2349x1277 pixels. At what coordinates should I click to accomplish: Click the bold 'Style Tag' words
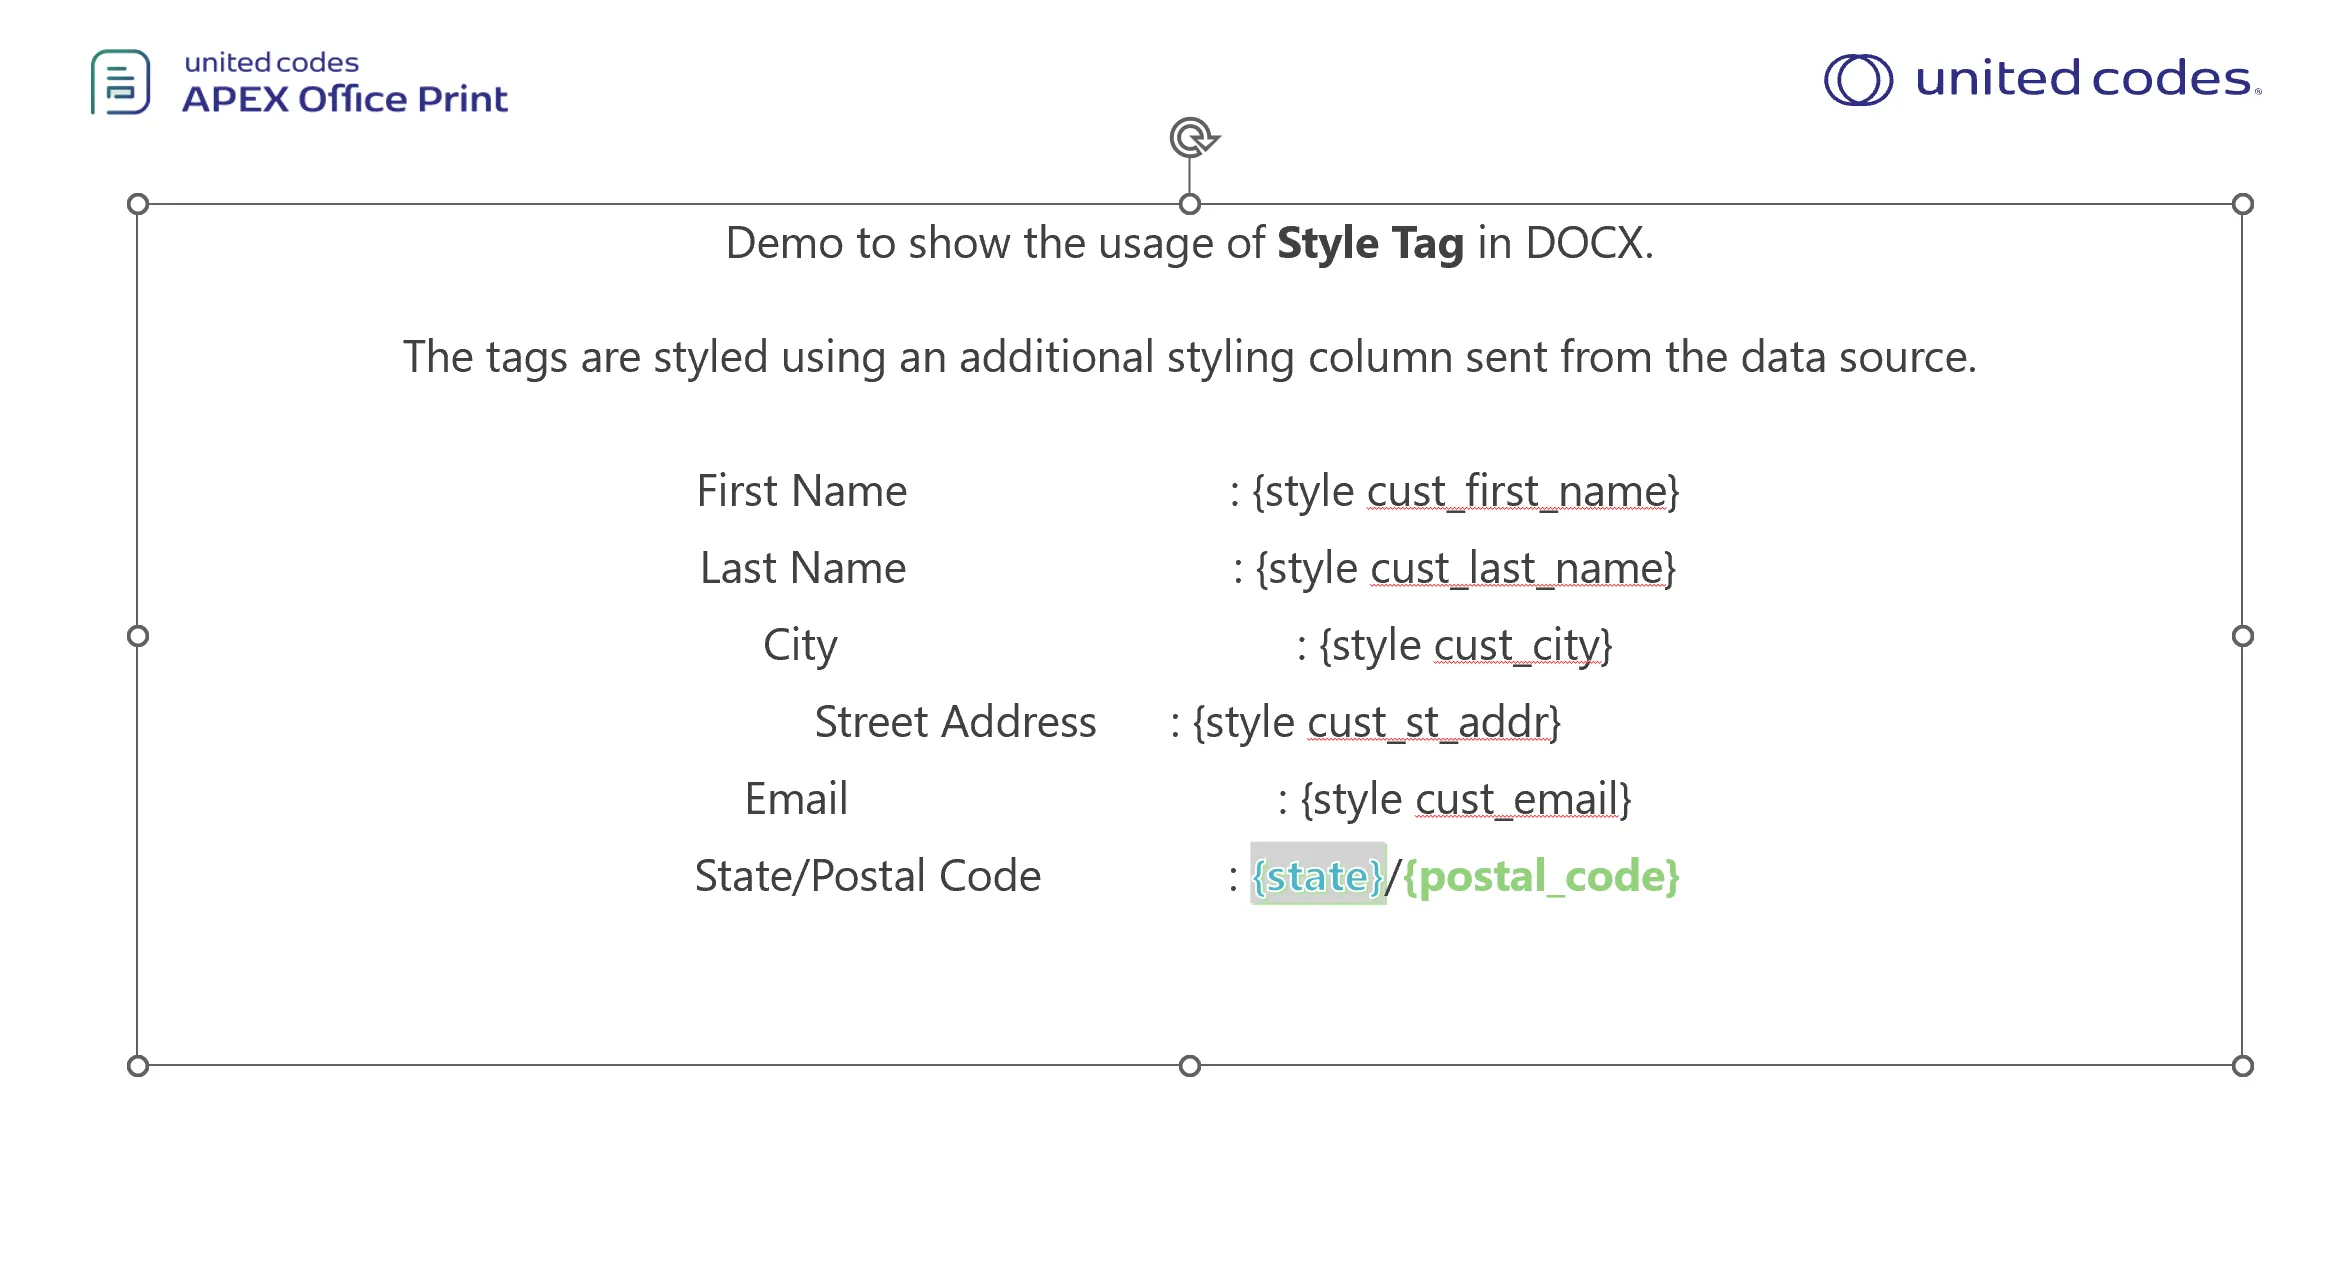1370,243
